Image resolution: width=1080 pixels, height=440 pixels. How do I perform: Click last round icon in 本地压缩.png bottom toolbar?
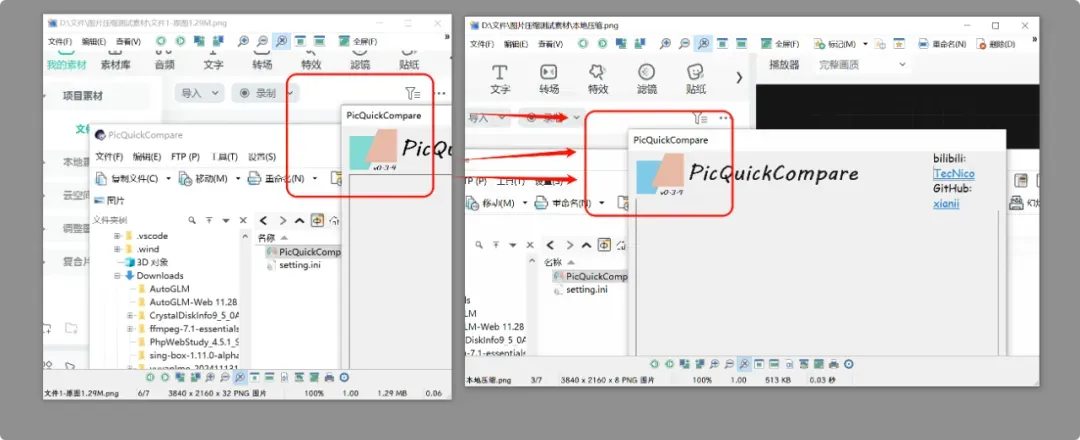point(849,363)
